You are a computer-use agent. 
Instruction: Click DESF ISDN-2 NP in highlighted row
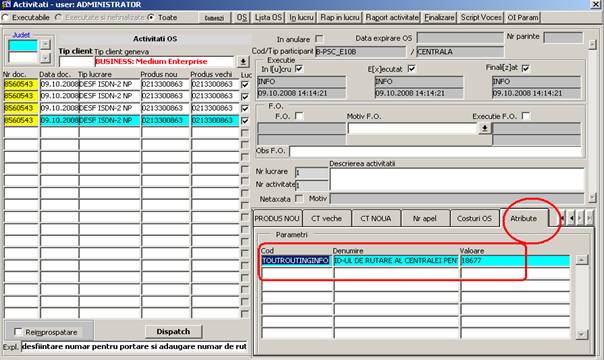tap(109, 121)
